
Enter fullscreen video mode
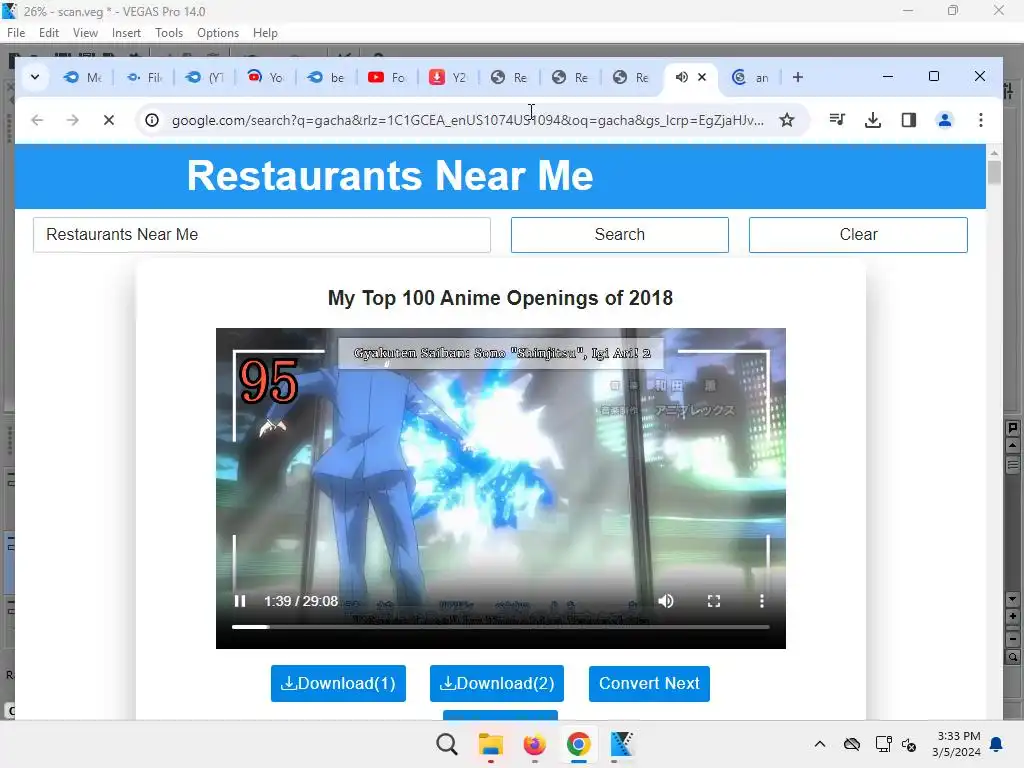click(x=714, y=601)
